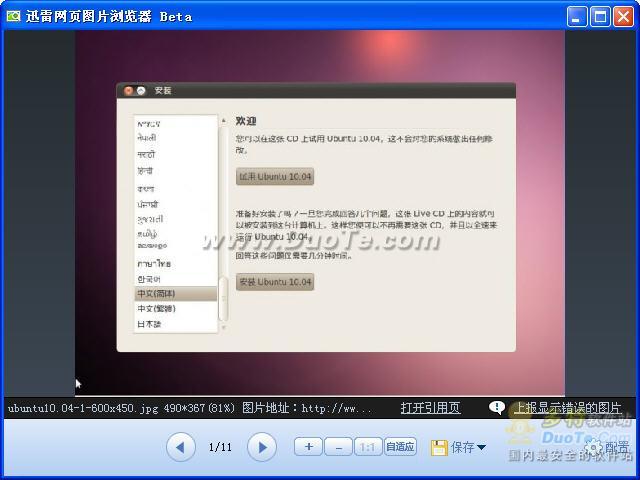Screen dimensions: 640x480
Task: Go to the next image with right arrow
Action: click(262, 447)
